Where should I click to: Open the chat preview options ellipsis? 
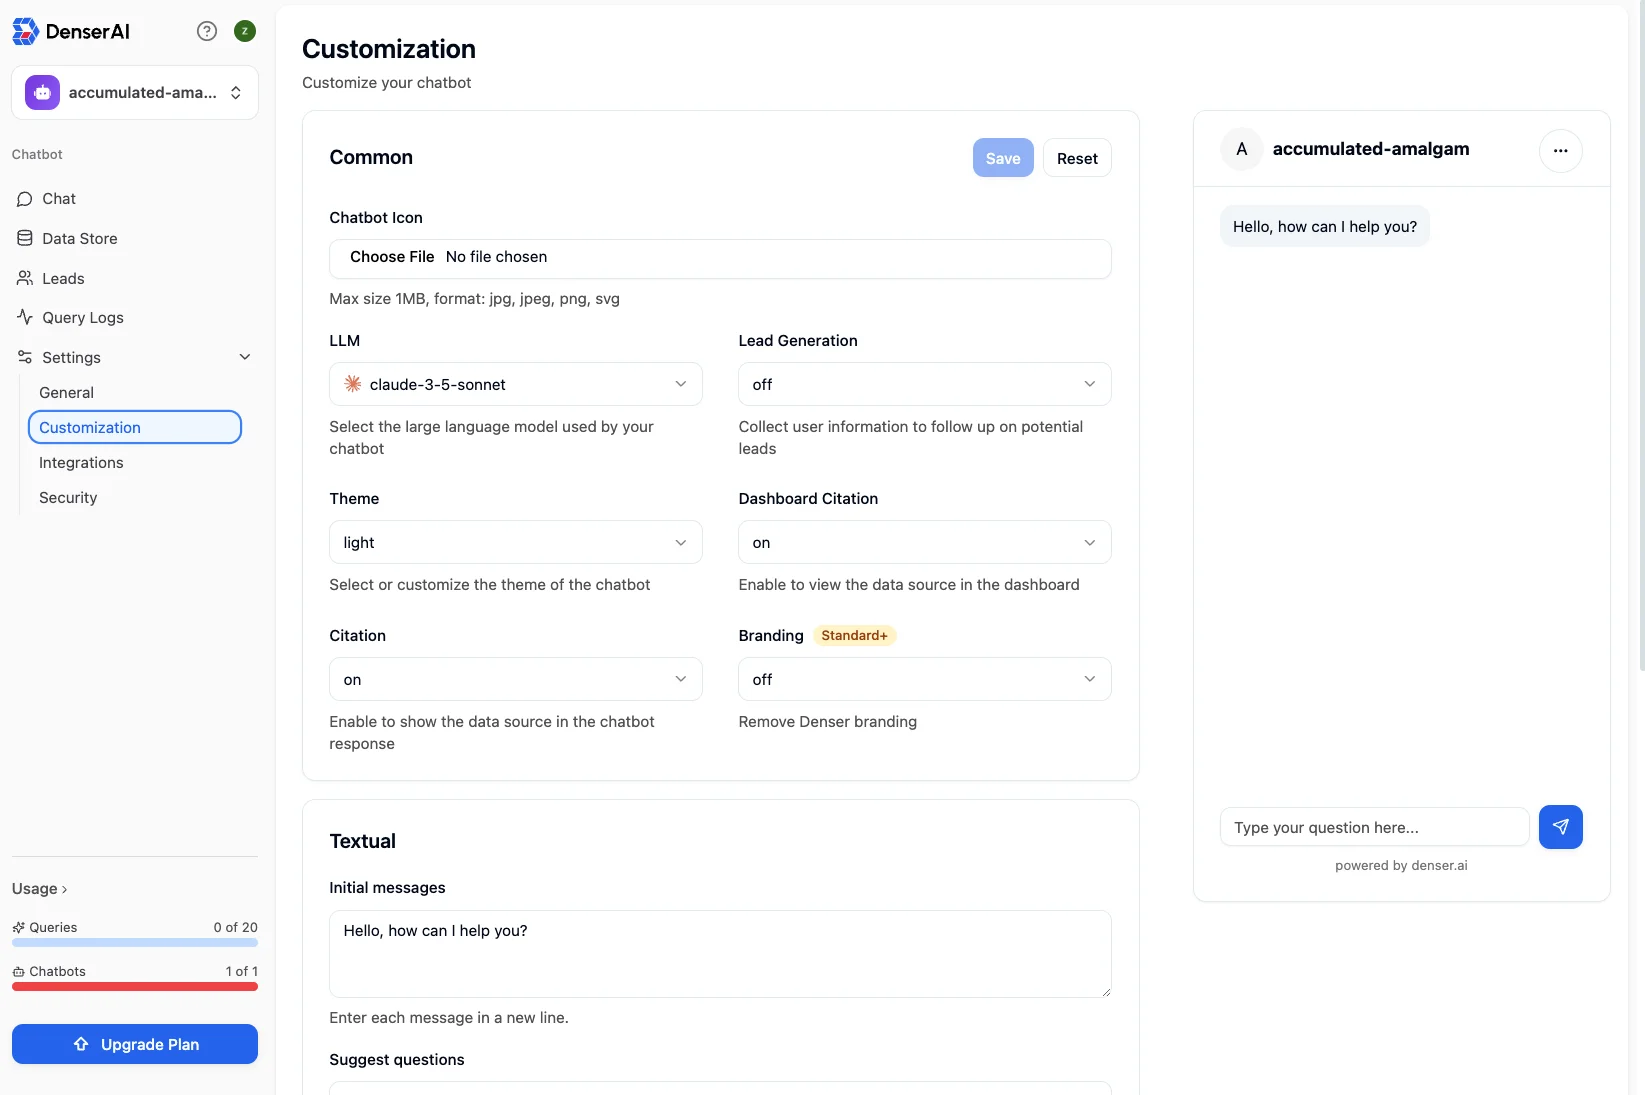coord(1560,150)
